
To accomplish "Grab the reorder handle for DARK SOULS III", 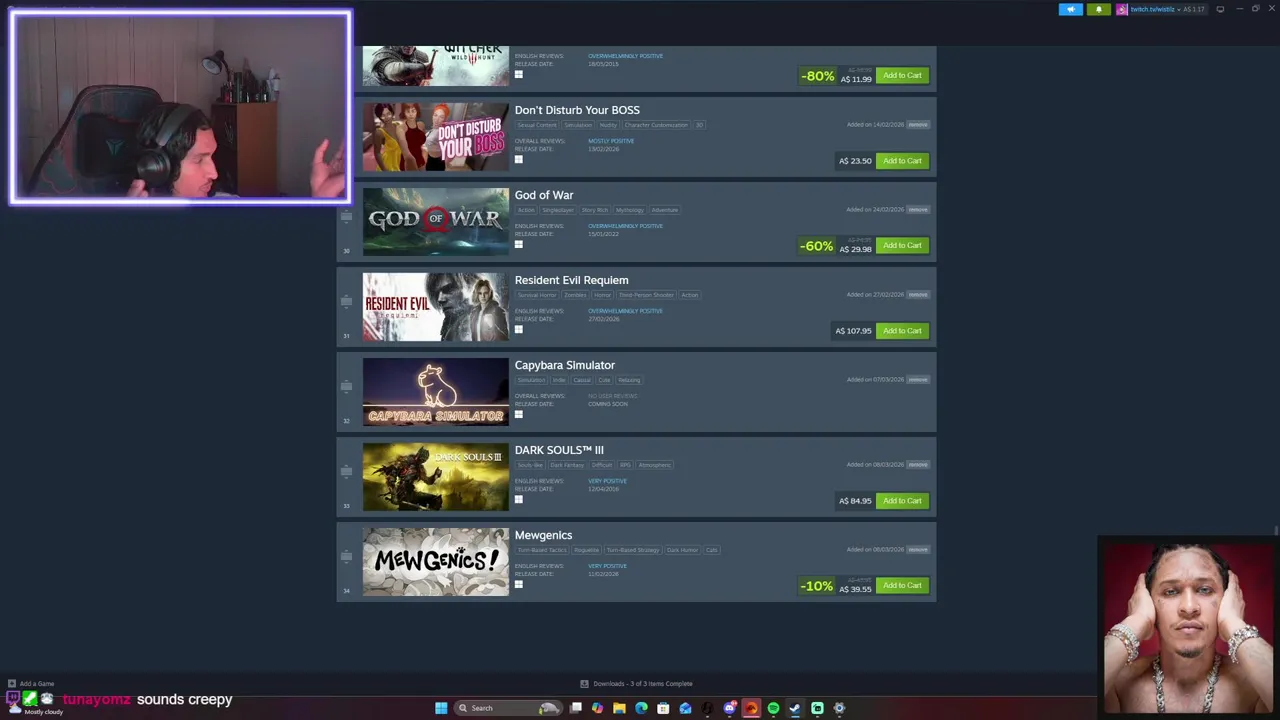I will (x=346, y=471).
